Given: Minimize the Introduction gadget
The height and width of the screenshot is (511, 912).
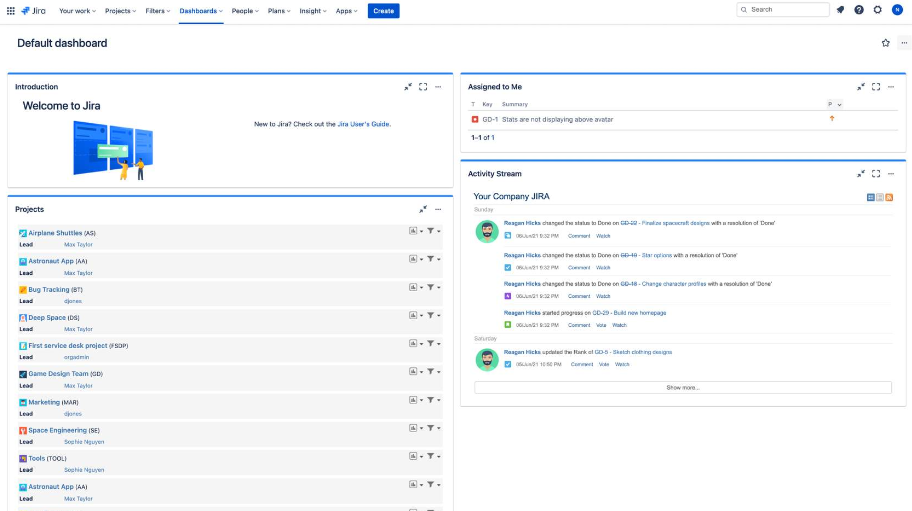Looking at the screenshot, I should pos(408,87).
